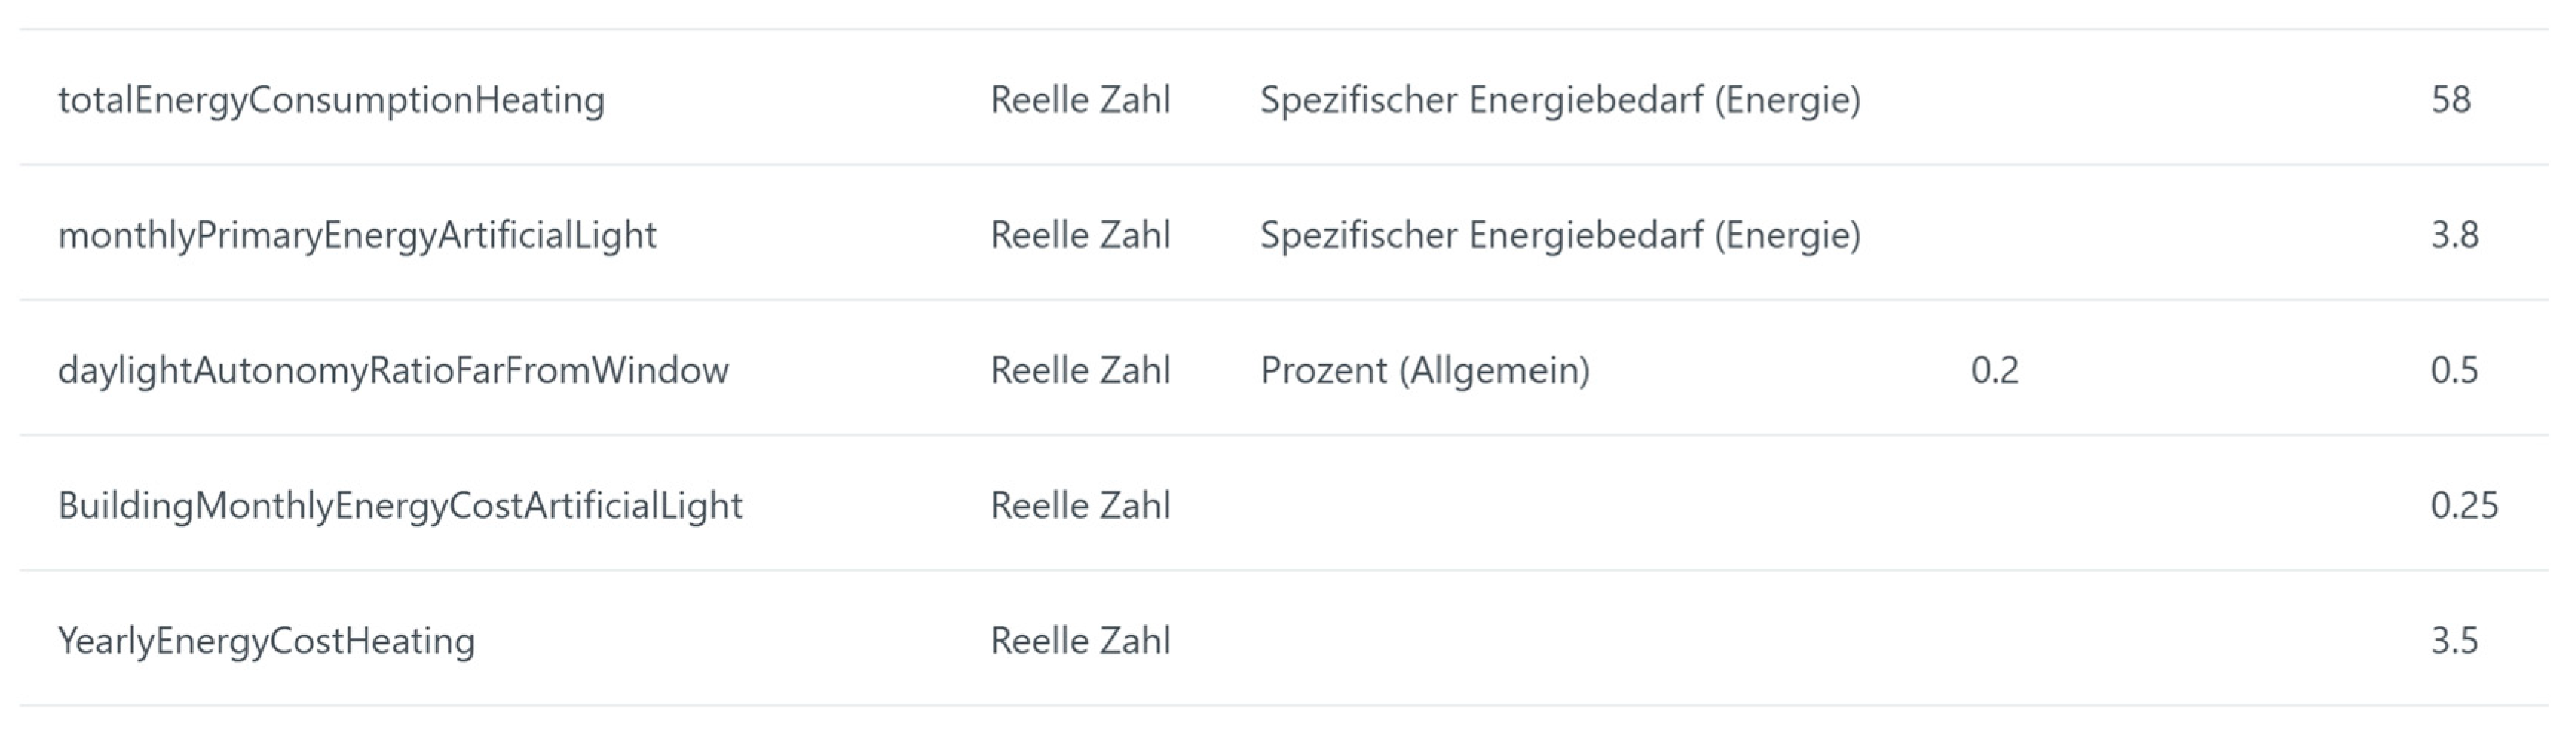This screenshot has height=743, width=2576.
Task: Click Spezifischer Energiebedarf unit for totalEnergyConsumptionHeating
Action: click(1560, 100)
